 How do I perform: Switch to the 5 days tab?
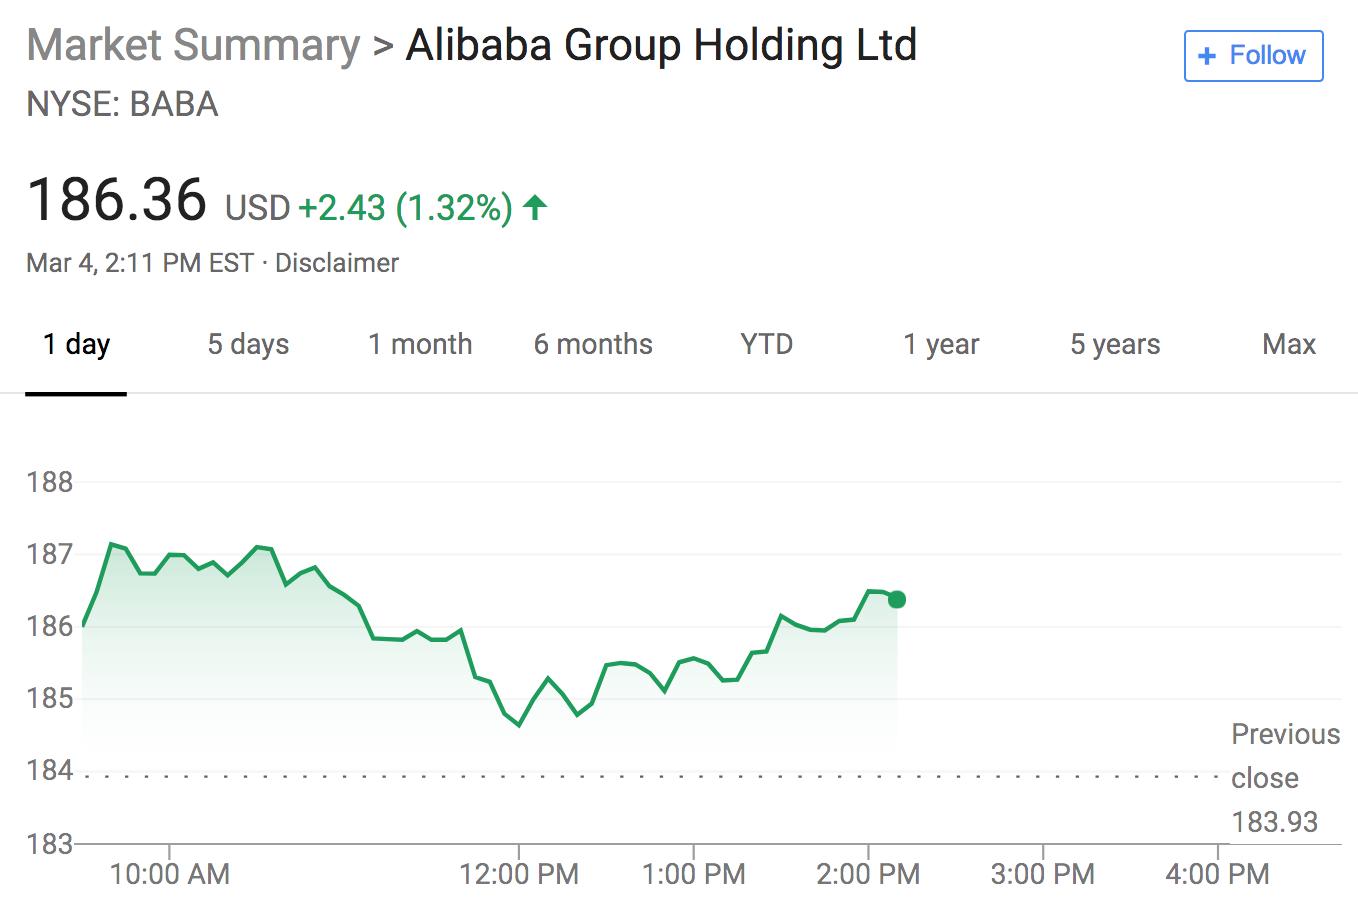click(248, 345)
